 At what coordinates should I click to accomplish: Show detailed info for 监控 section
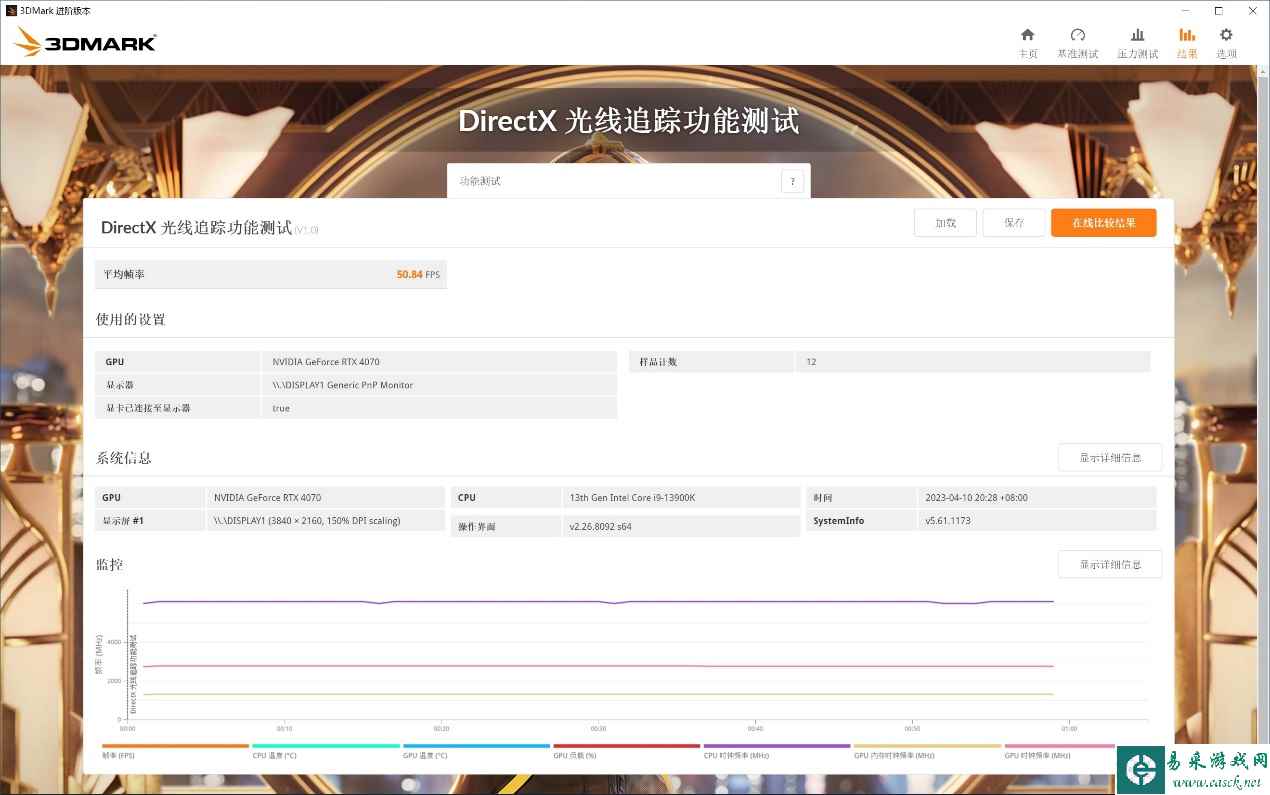pyautogui.click(x=1110, y=564)
